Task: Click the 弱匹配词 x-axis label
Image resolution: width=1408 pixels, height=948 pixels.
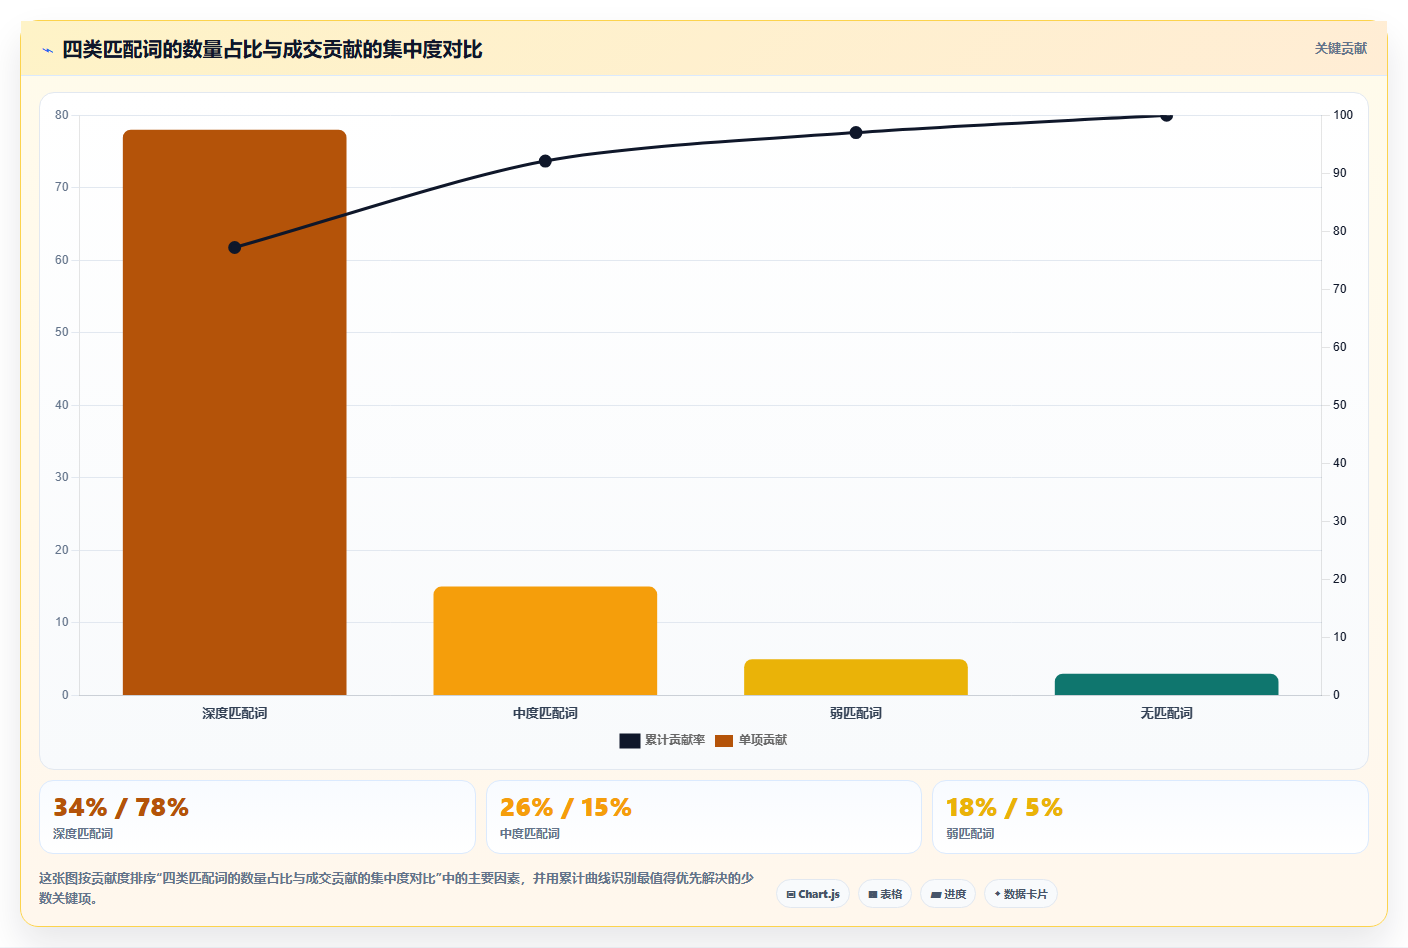Action: (x=856, y=713)
